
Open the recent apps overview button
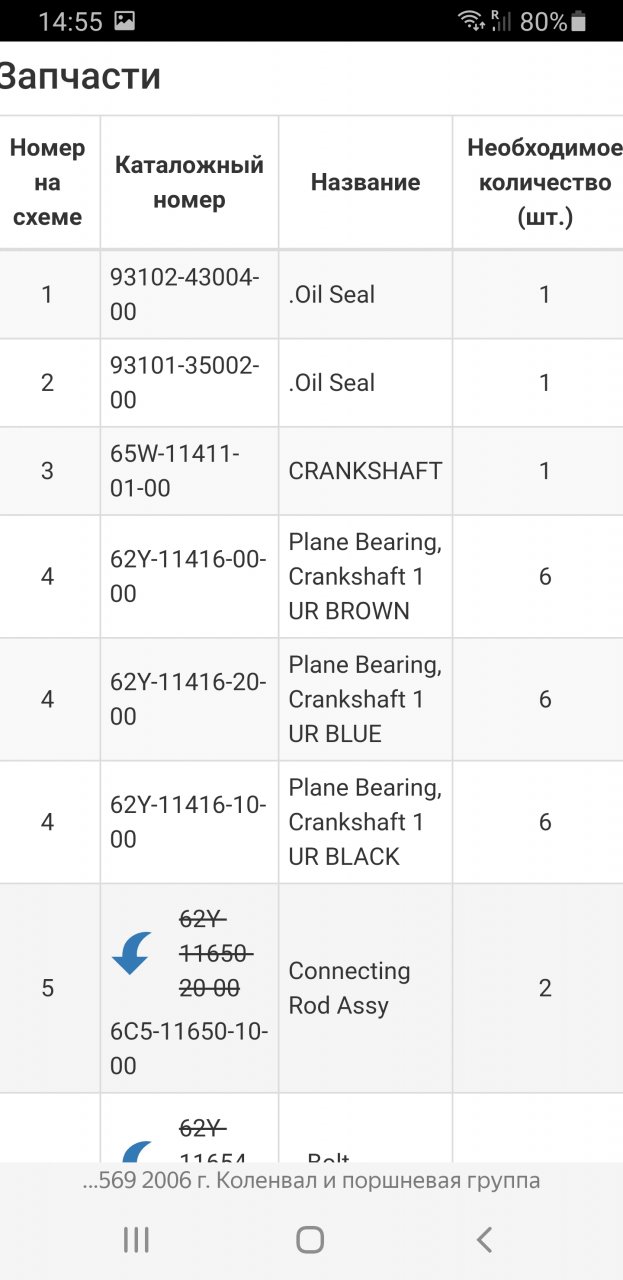click(136, 1240)
